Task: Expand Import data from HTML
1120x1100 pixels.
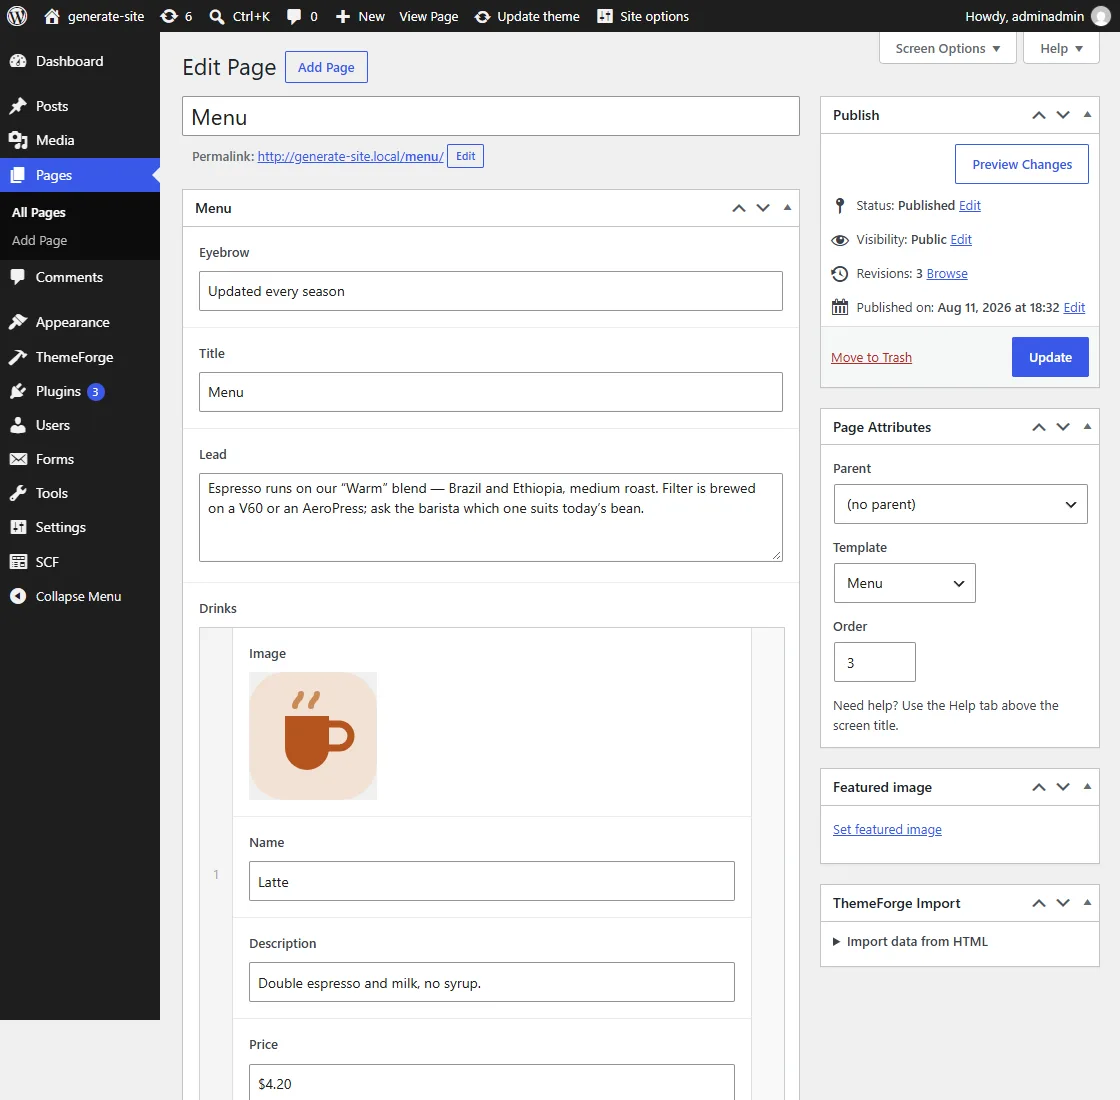Action: (x=910, y=941)
